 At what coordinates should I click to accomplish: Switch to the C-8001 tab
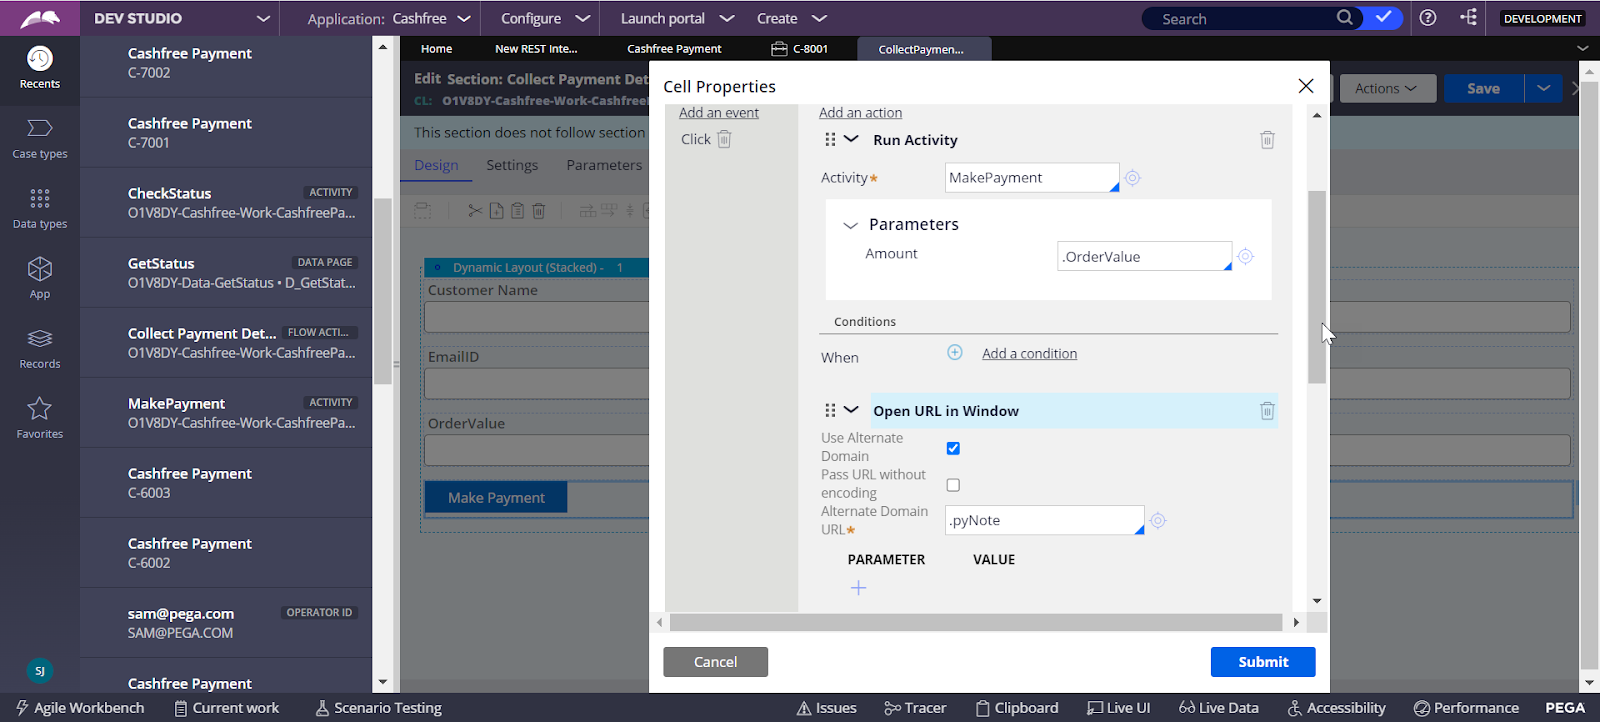click(x=800, y=48)
